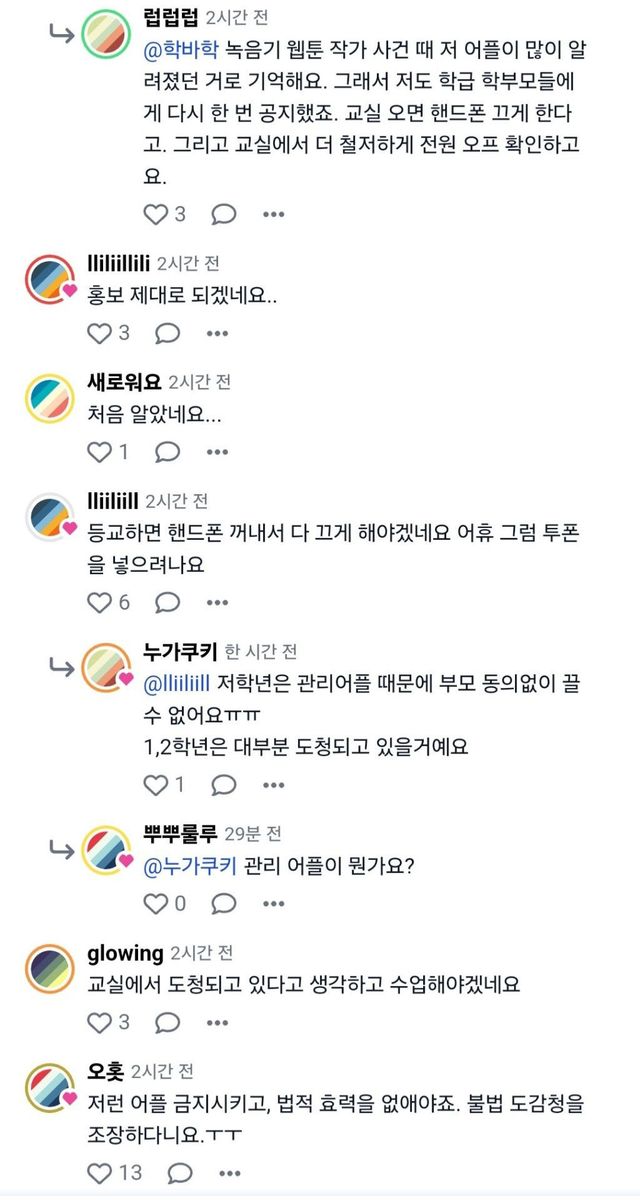
Task: Like 오홋's comment with 13 likes
Action: pyautogui.click(x=100, y=1173)
